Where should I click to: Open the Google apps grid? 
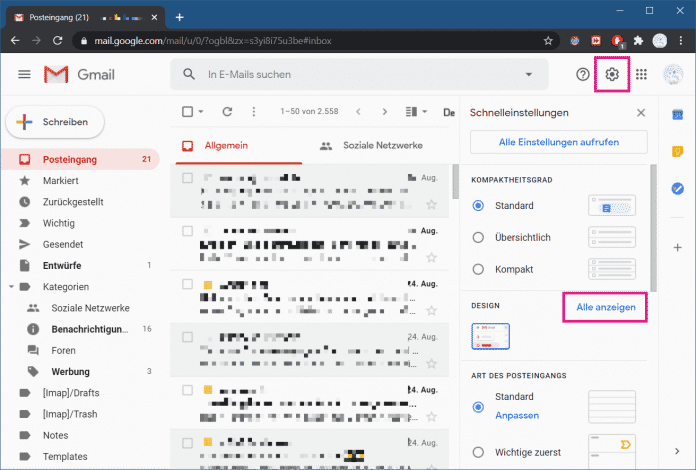click(642, 75)
